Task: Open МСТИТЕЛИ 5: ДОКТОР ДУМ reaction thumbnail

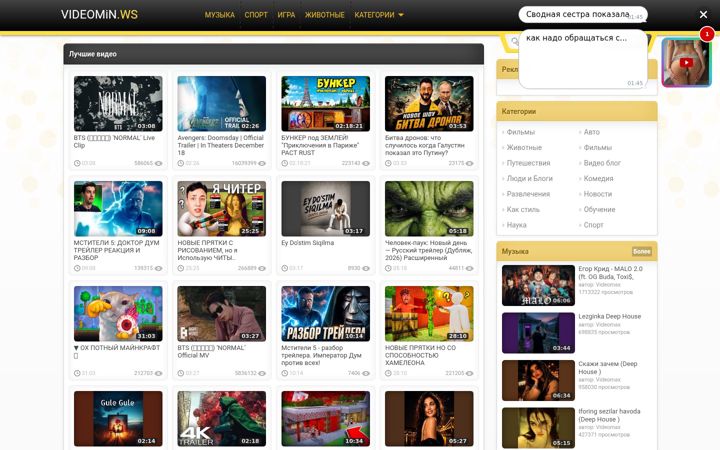Action: pyautogui.click(x=118, y=208)
